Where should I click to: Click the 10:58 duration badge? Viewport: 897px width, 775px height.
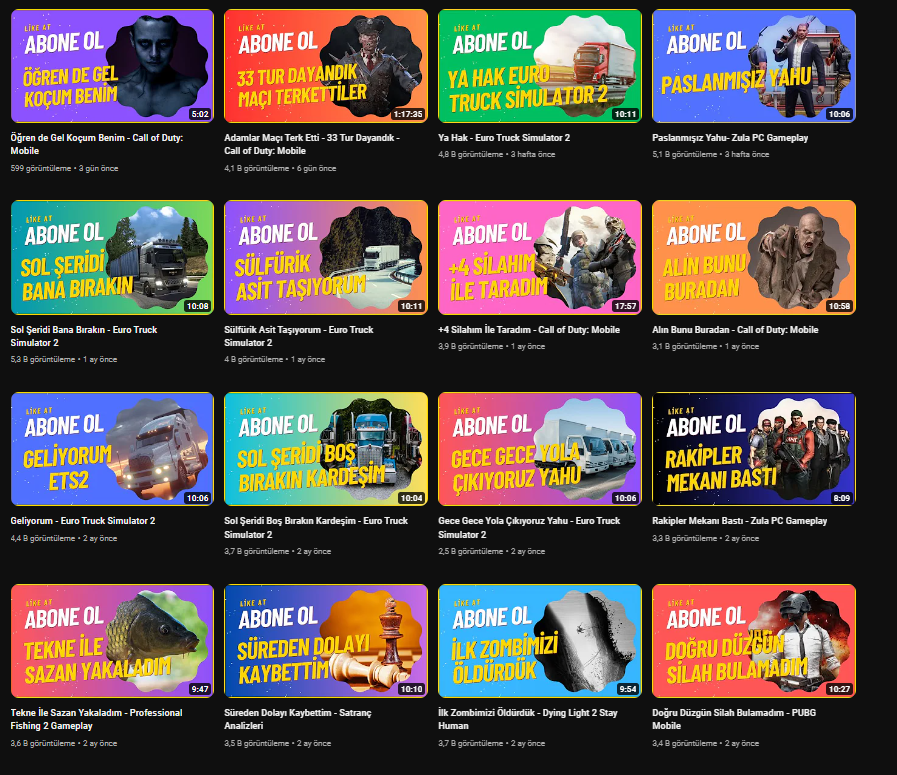[x=839, y=306]
